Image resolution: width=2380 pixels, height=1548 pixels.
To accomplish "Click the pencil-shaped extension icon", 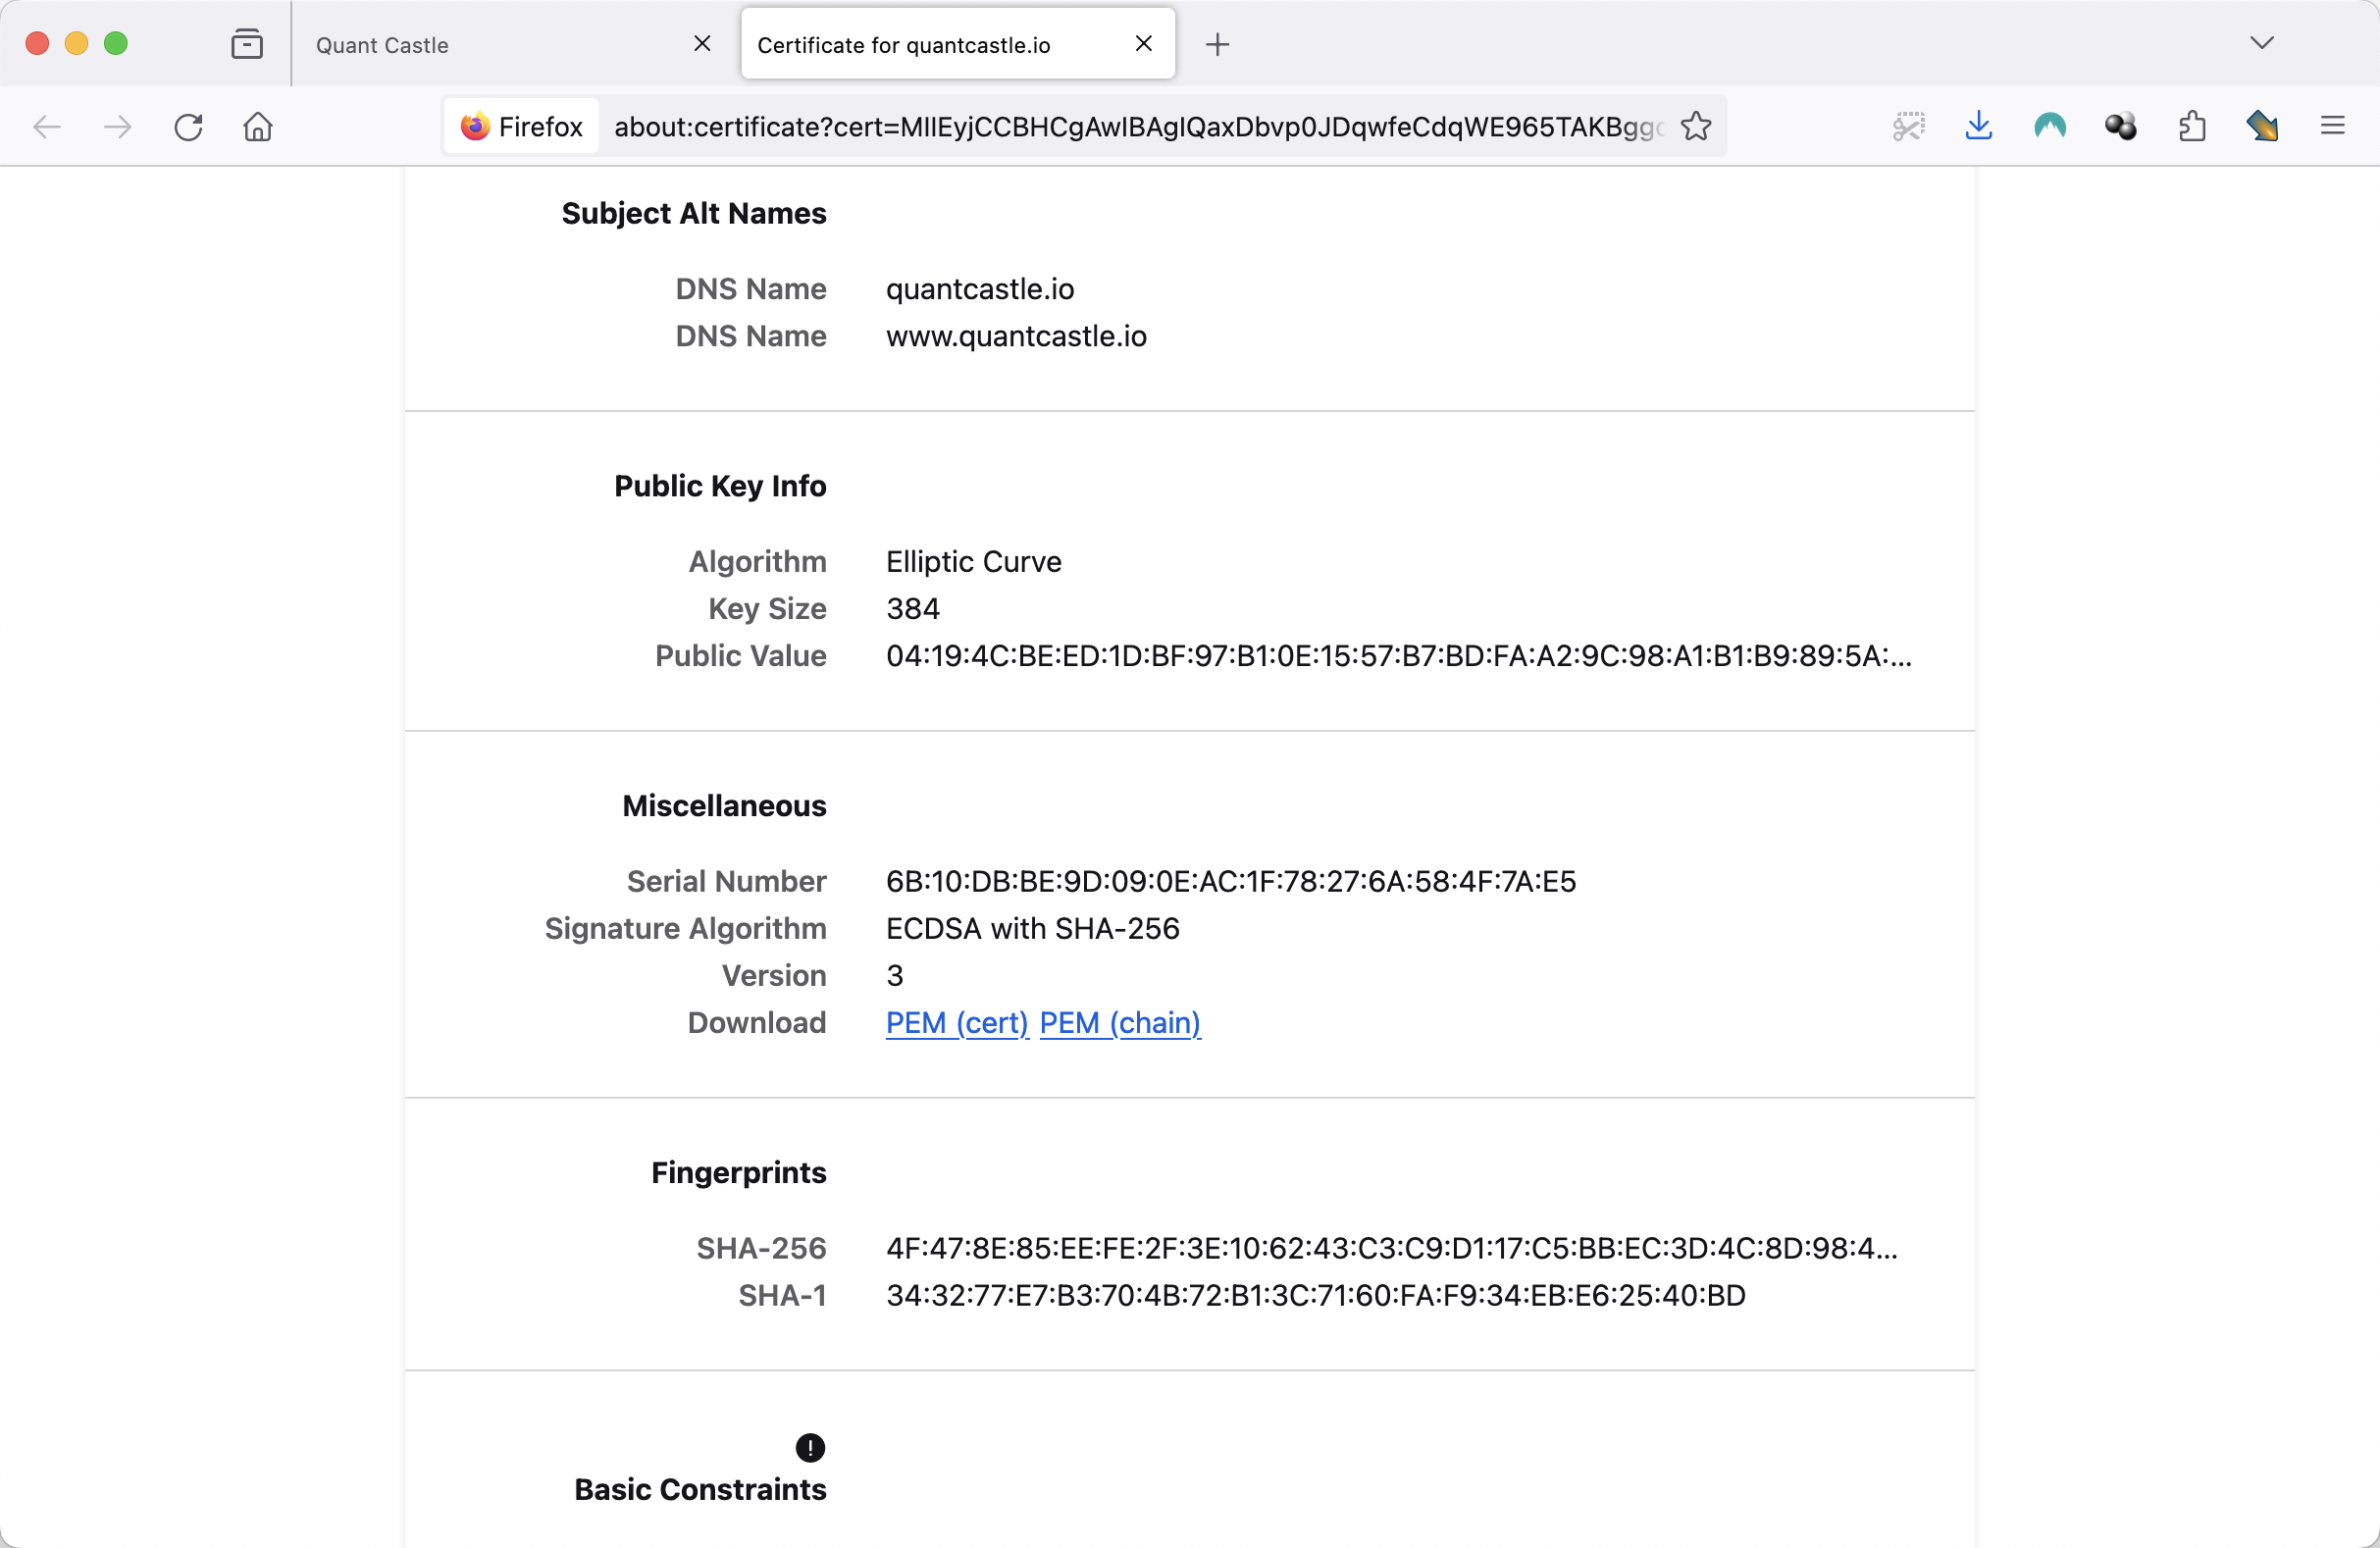I will click(x=2262, y=127).
